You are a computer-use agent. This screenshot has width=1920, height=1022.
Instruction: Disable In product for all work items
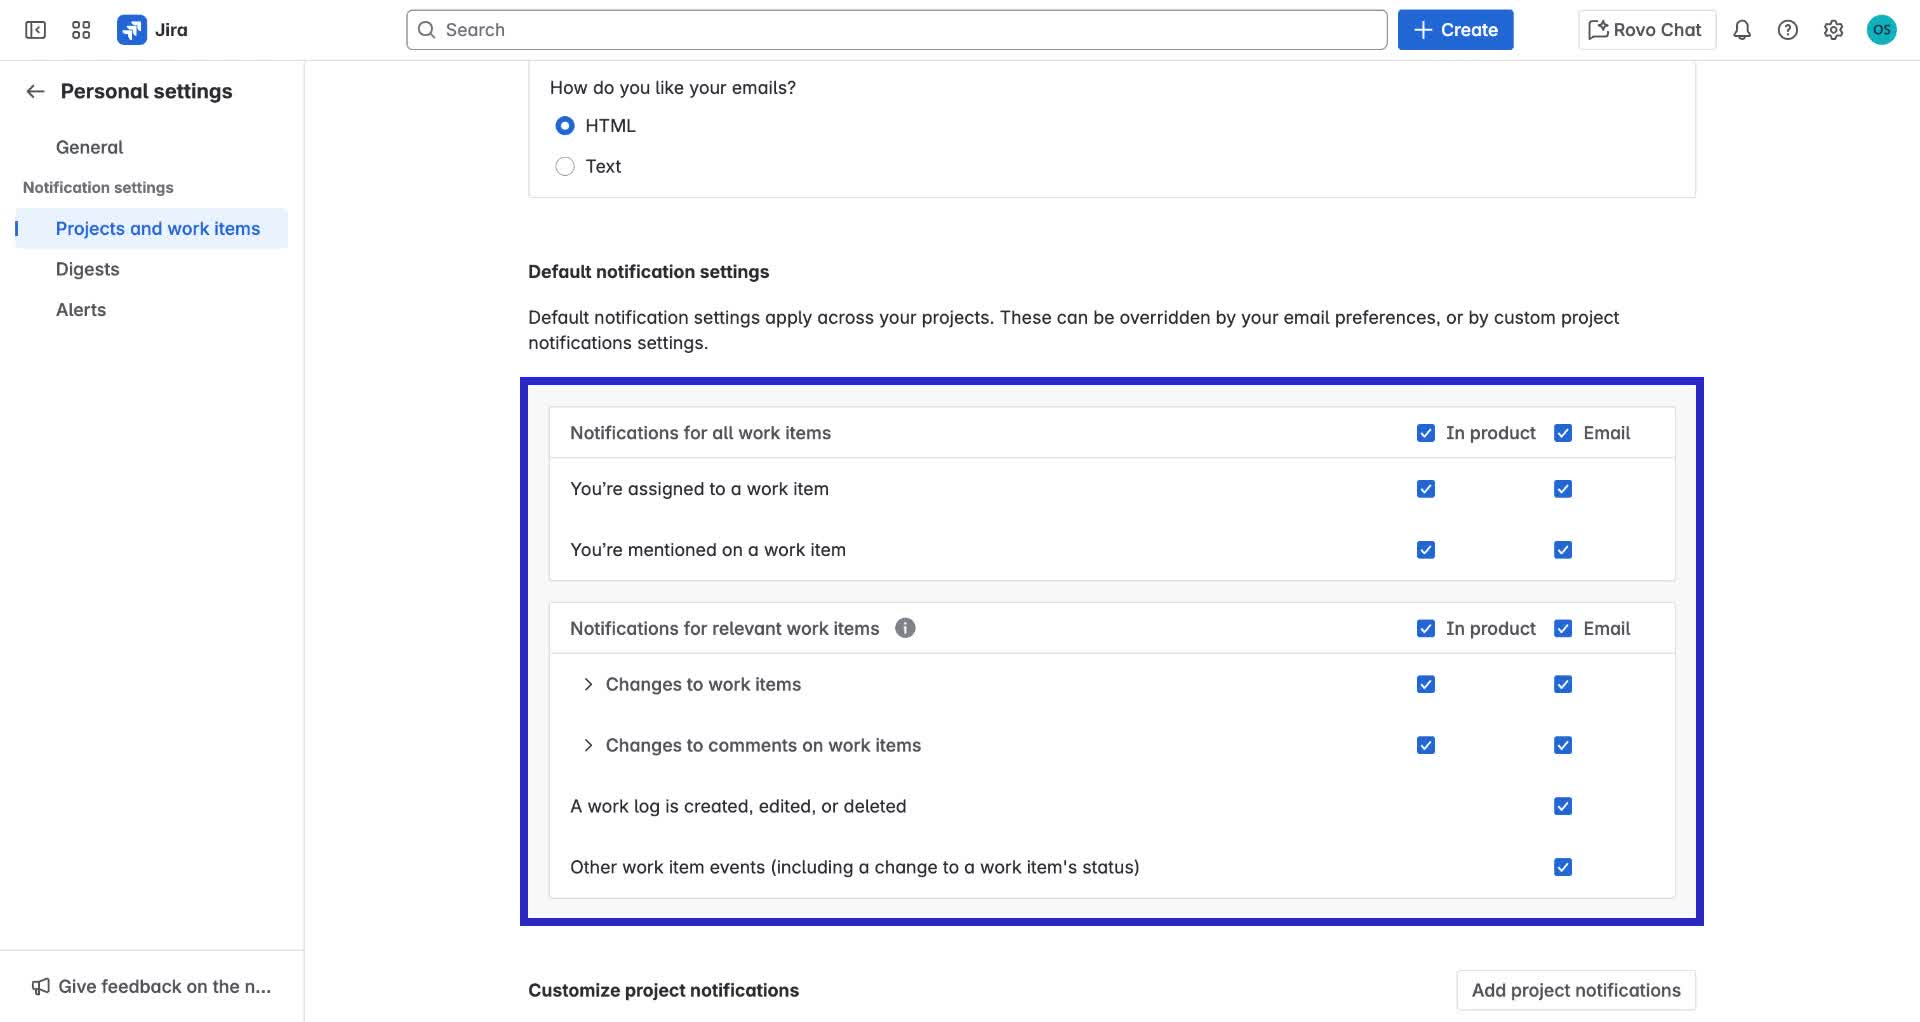click(1425, 433)
